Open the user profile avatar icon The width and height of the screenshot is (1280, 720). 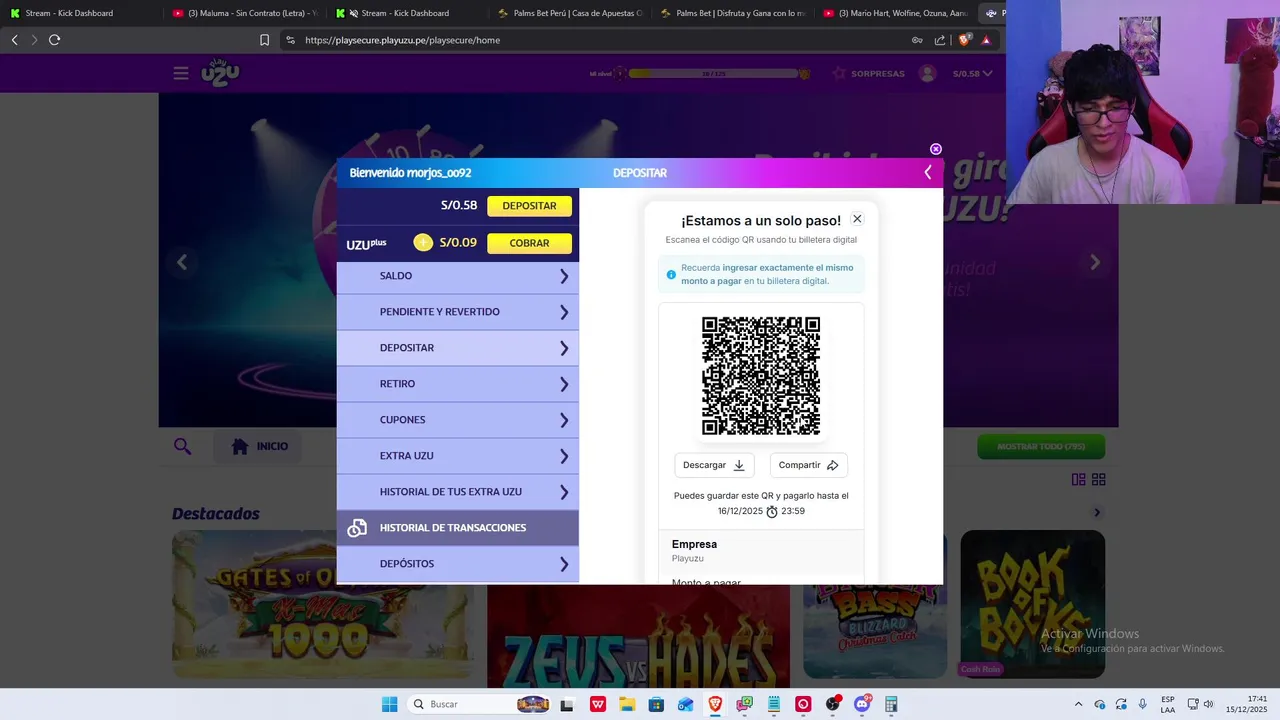point(928,73)
